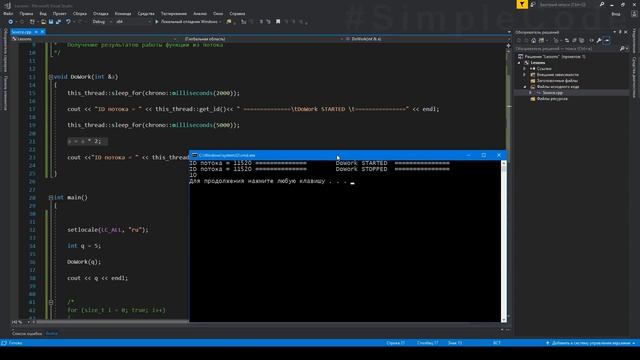Screen dimensions: 640x360
Task: Collapse the DoWork function outline toggle
Action: (x=51, y=77)
